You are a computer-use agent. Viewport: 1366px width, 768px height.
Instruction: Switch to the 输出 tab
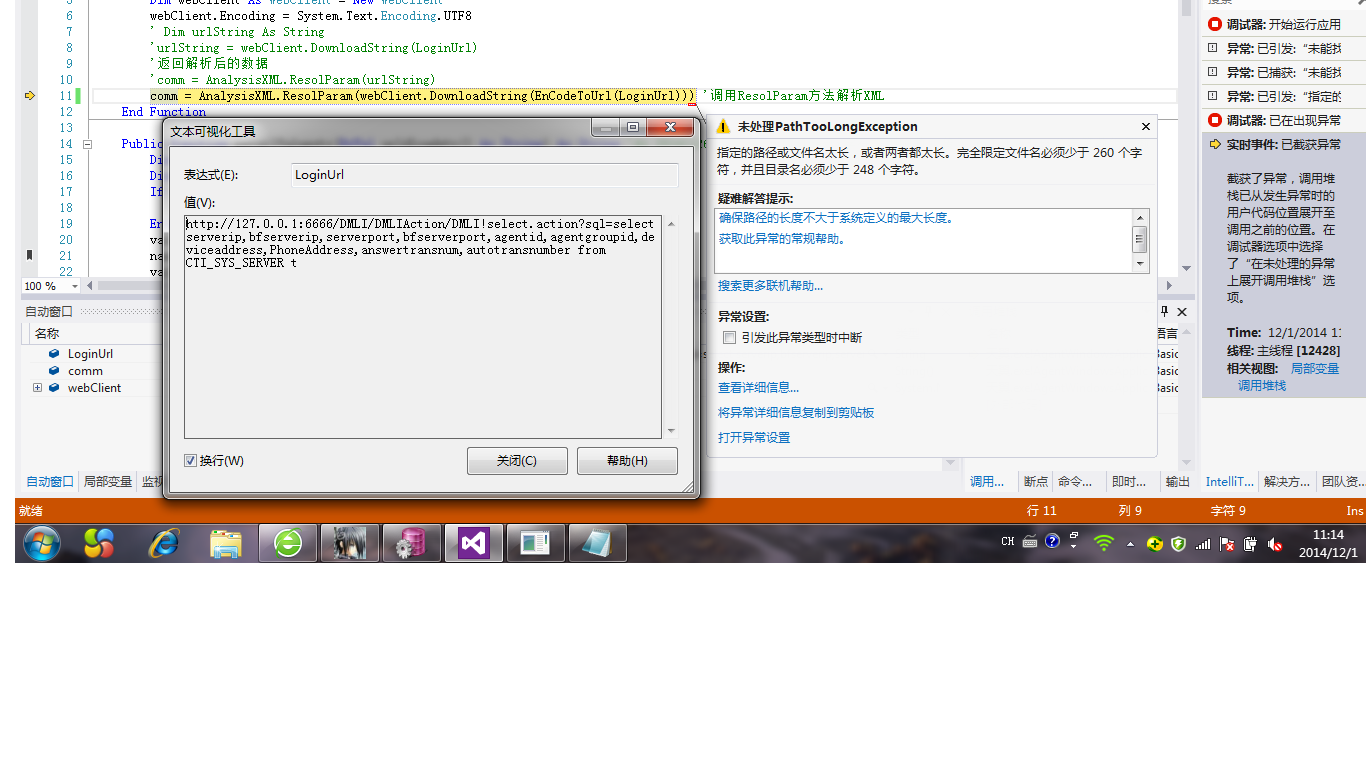(1178, 481)
